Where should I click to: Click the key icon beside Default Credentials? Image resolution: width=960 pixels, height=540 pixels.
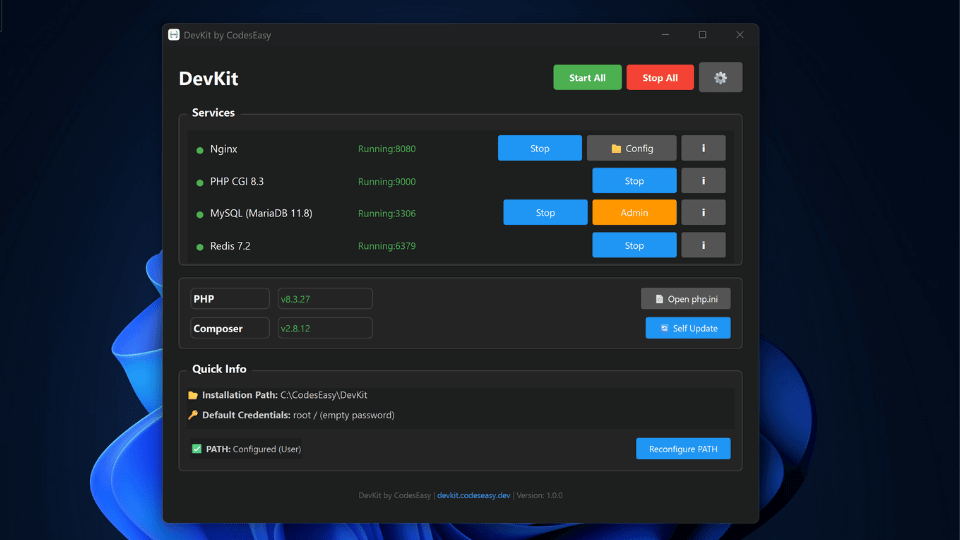[x=193, y=415]
